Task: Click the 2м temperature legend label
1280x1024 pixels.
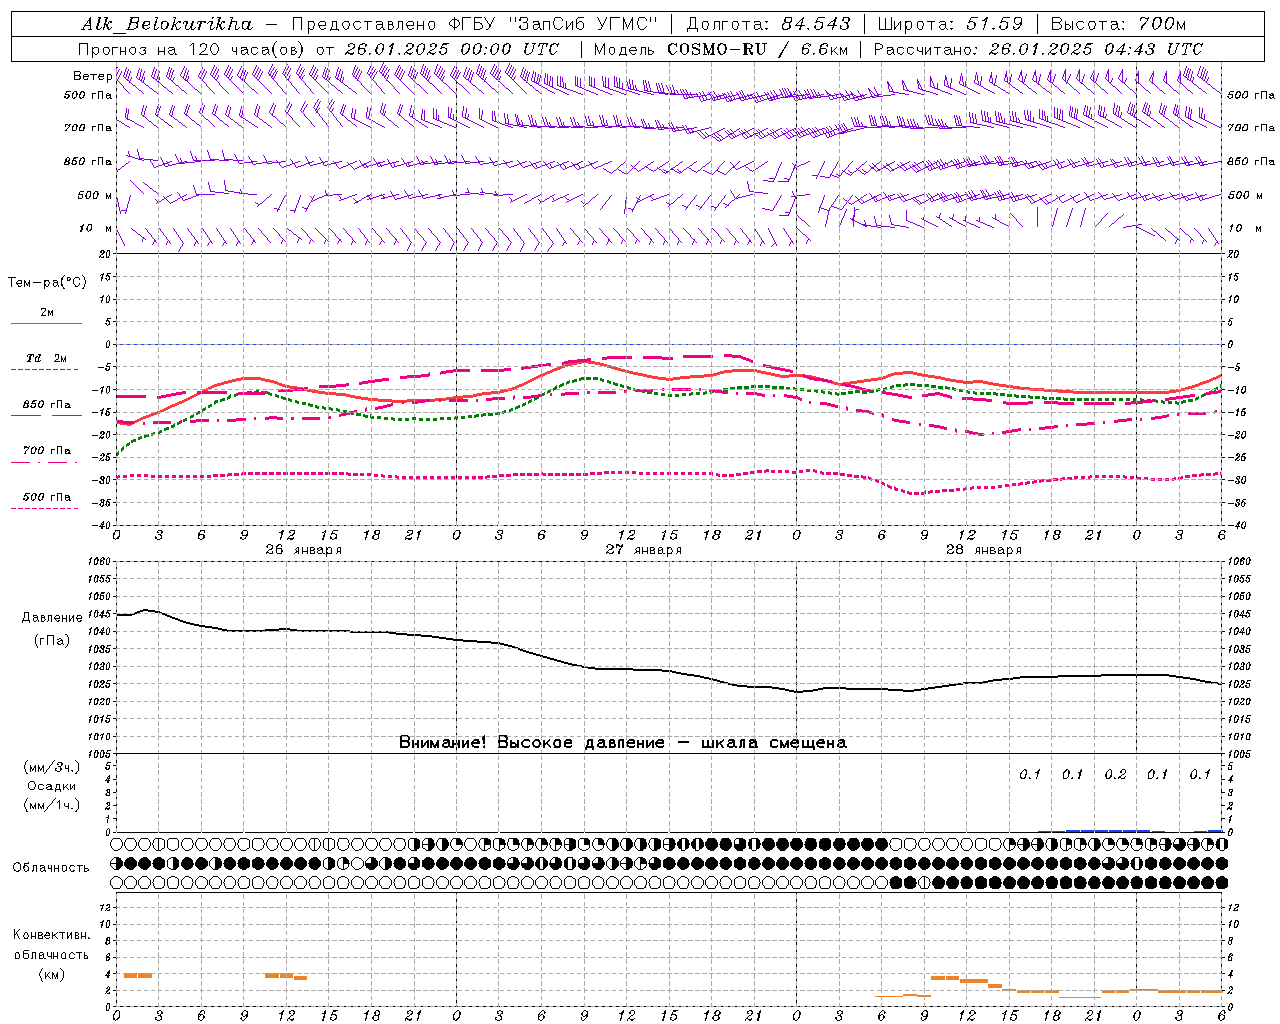Action: pyautogui.click(x=47, y=312)
